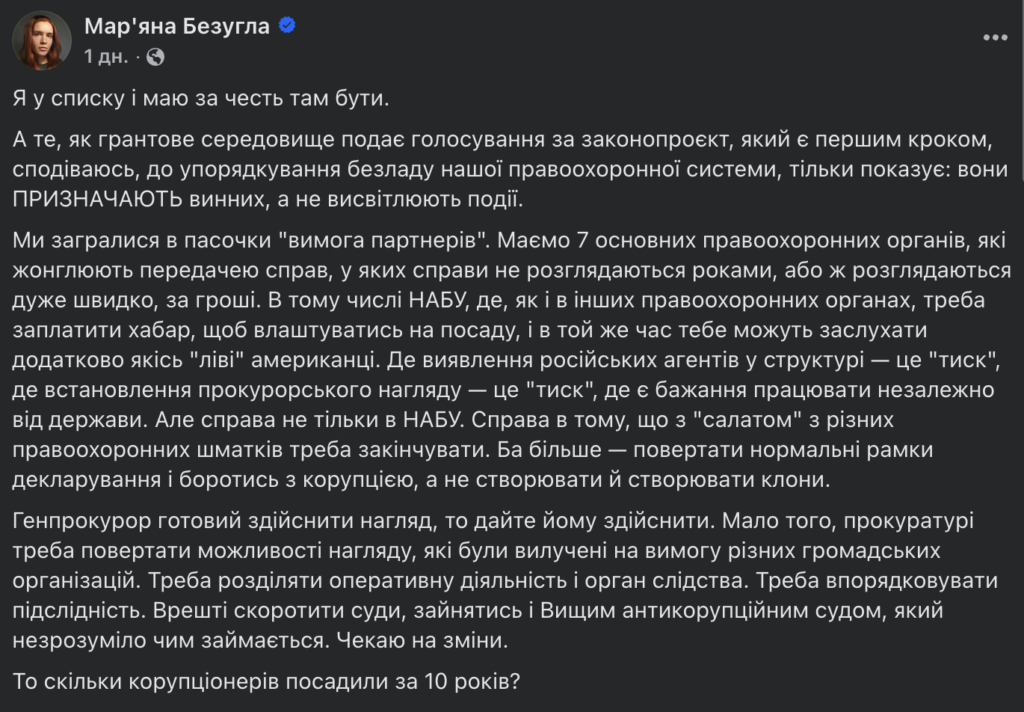Click the phrase "Ми загралися в пасочки"
The height and width of the screenshot is (712, 1024).
(142, 240)
